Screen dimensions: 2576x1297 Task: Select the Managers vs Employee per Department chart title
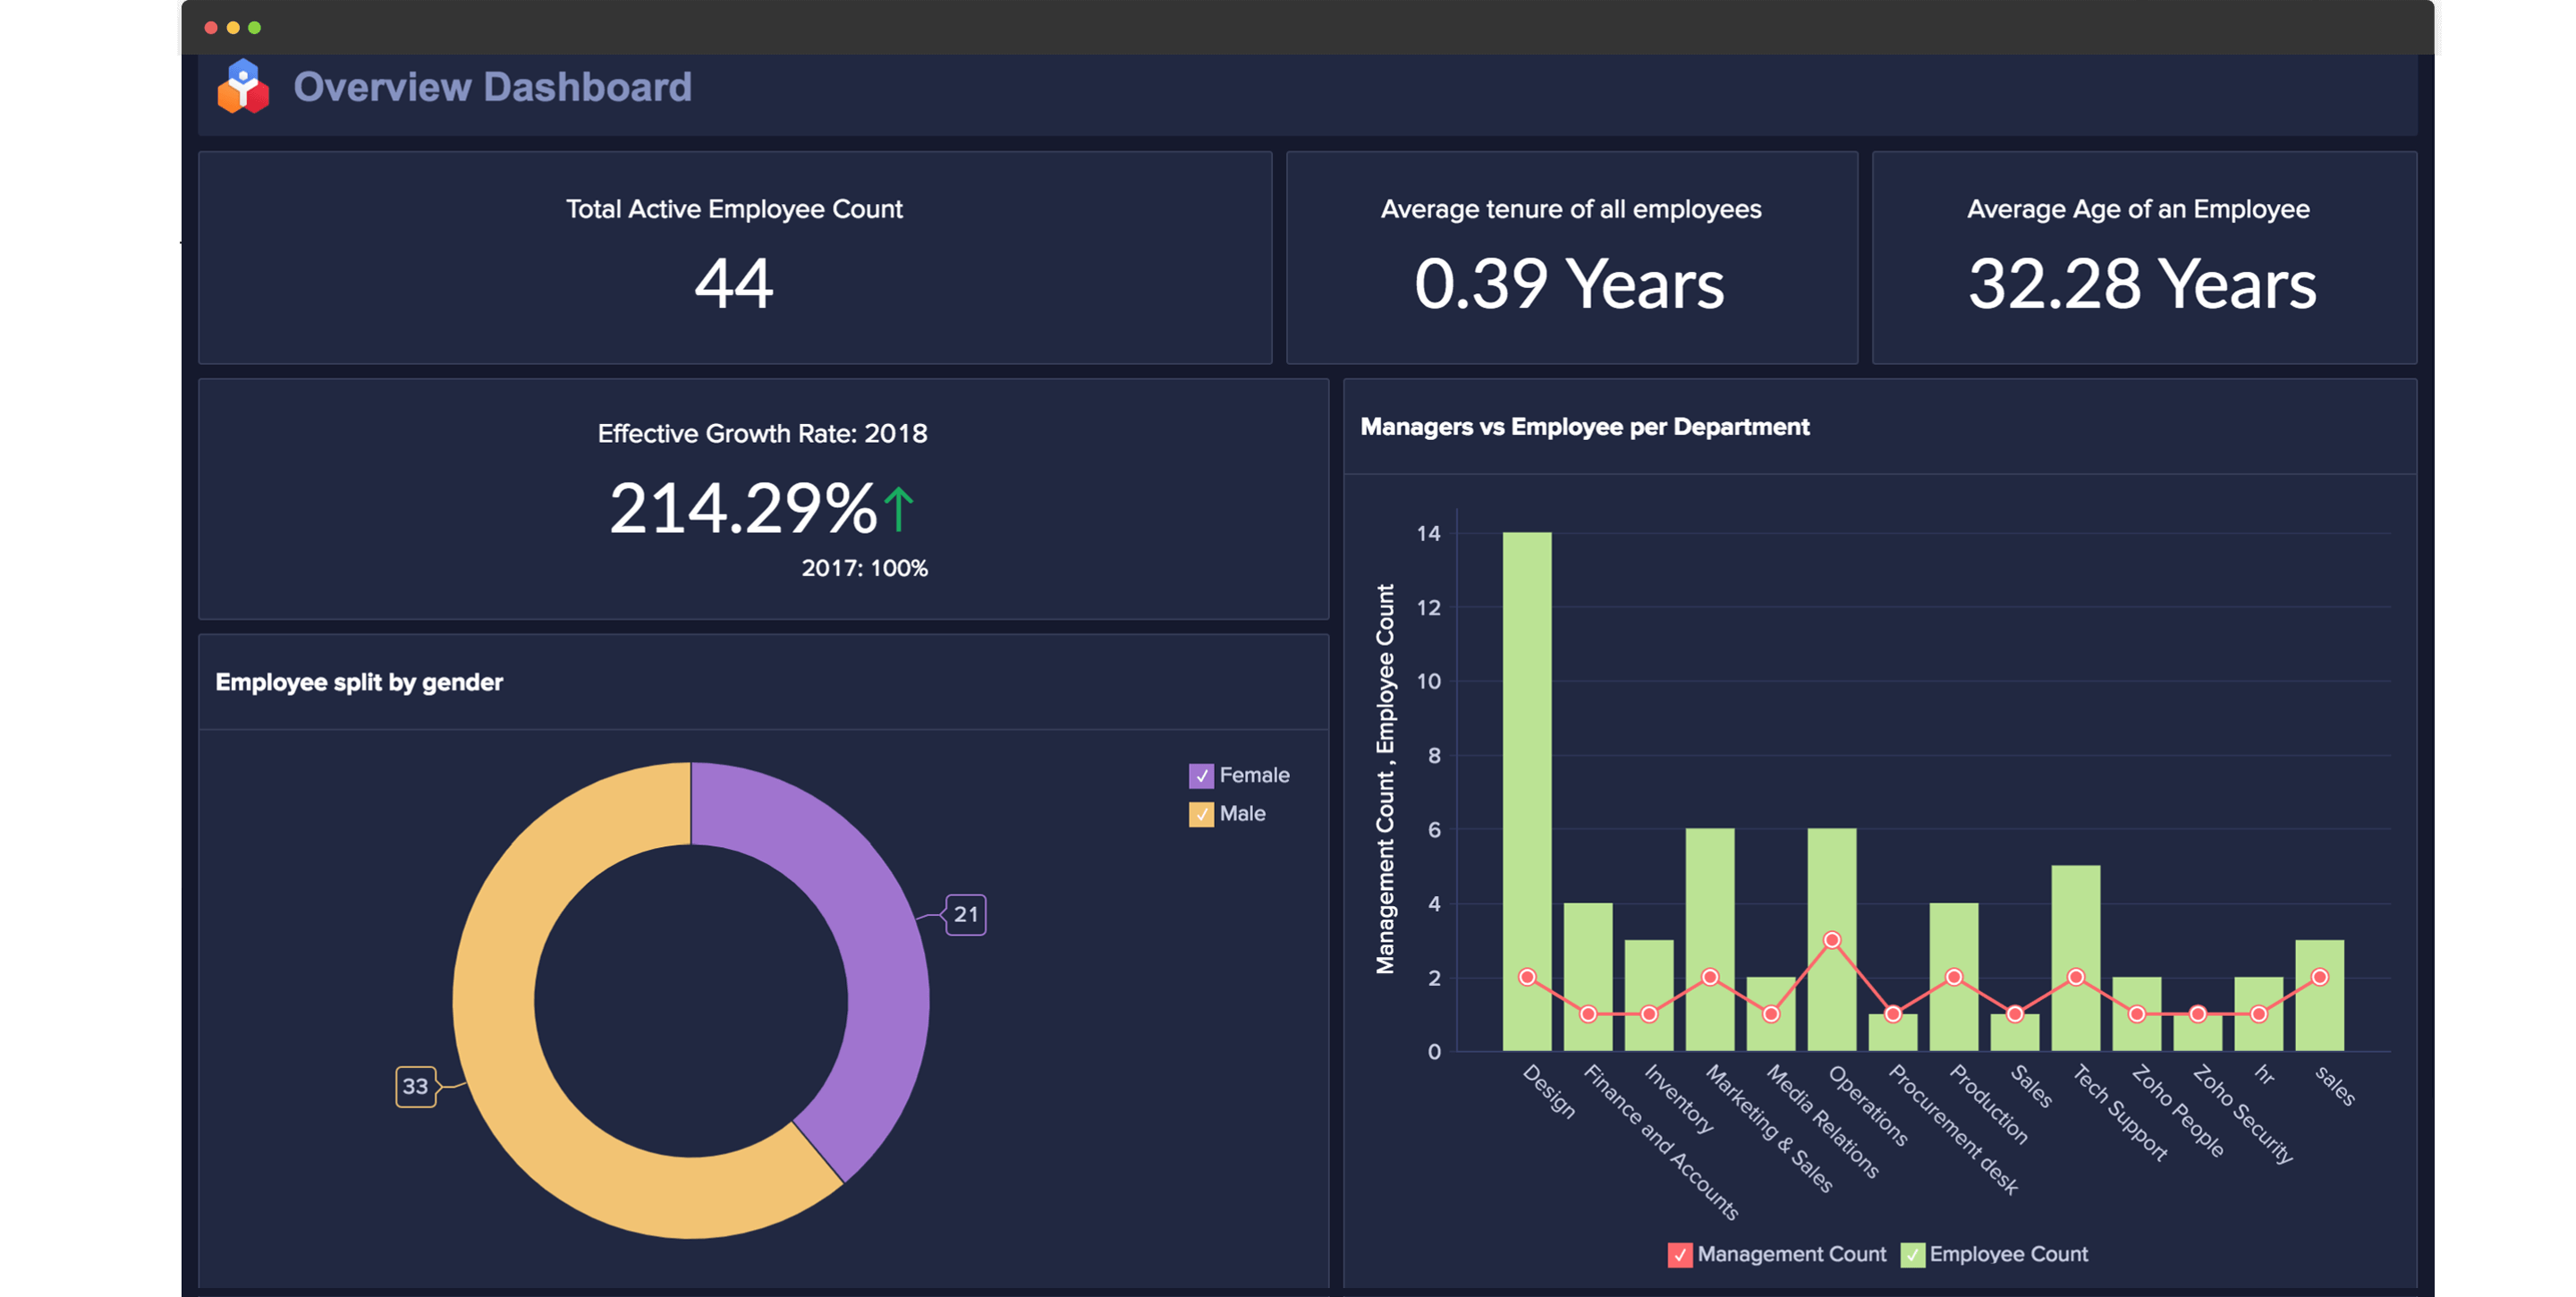tap(1586, 426)
